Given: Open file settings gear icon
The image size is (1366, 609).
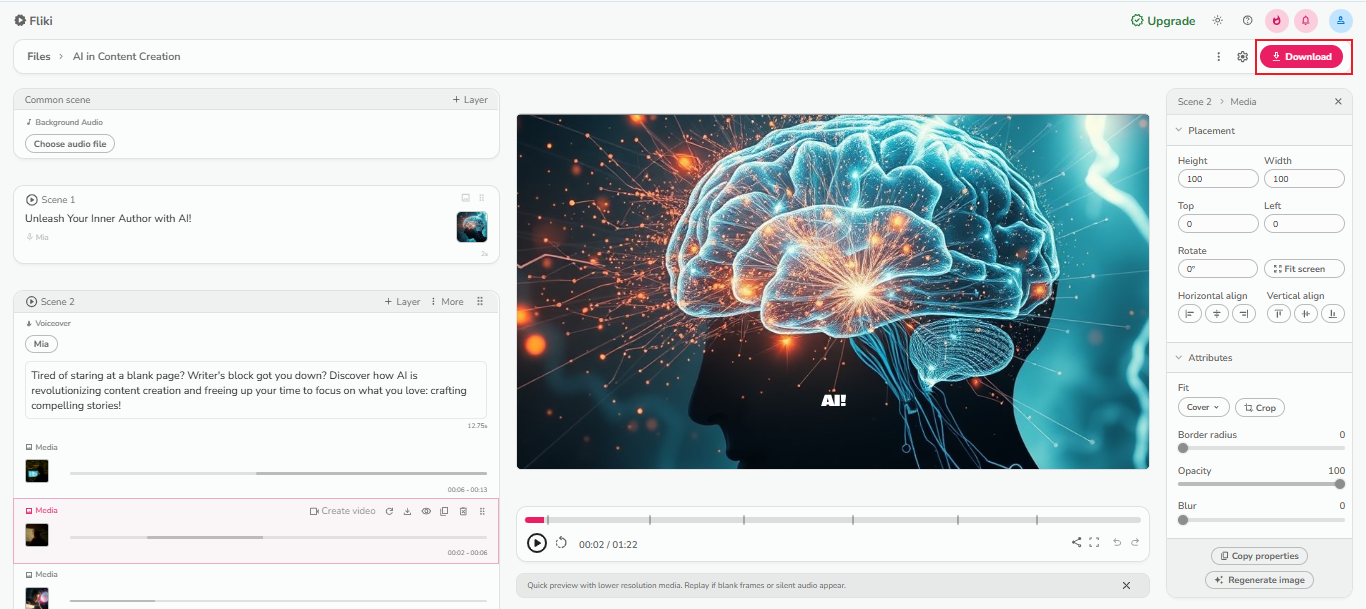Looking at the screenshot, I should 1242,57.
